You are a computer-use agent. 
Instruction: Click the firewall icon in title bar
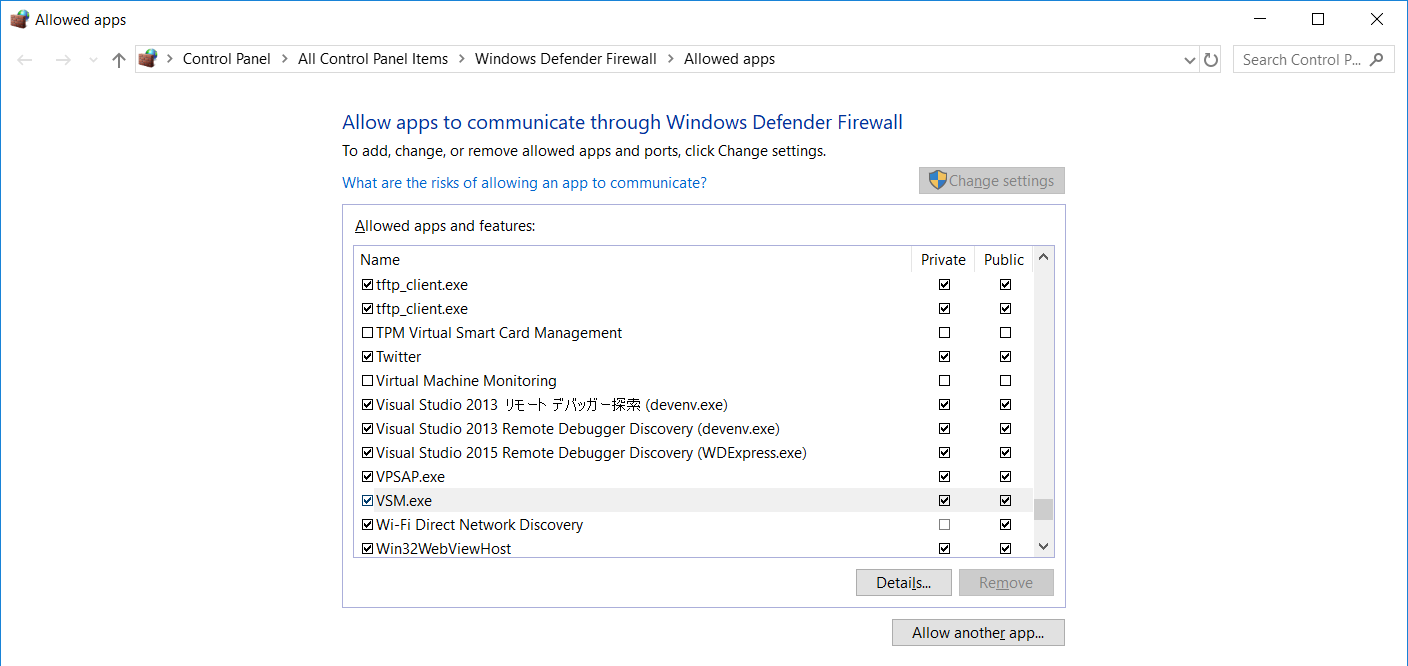pyautogui.click(x=19, y=19)
